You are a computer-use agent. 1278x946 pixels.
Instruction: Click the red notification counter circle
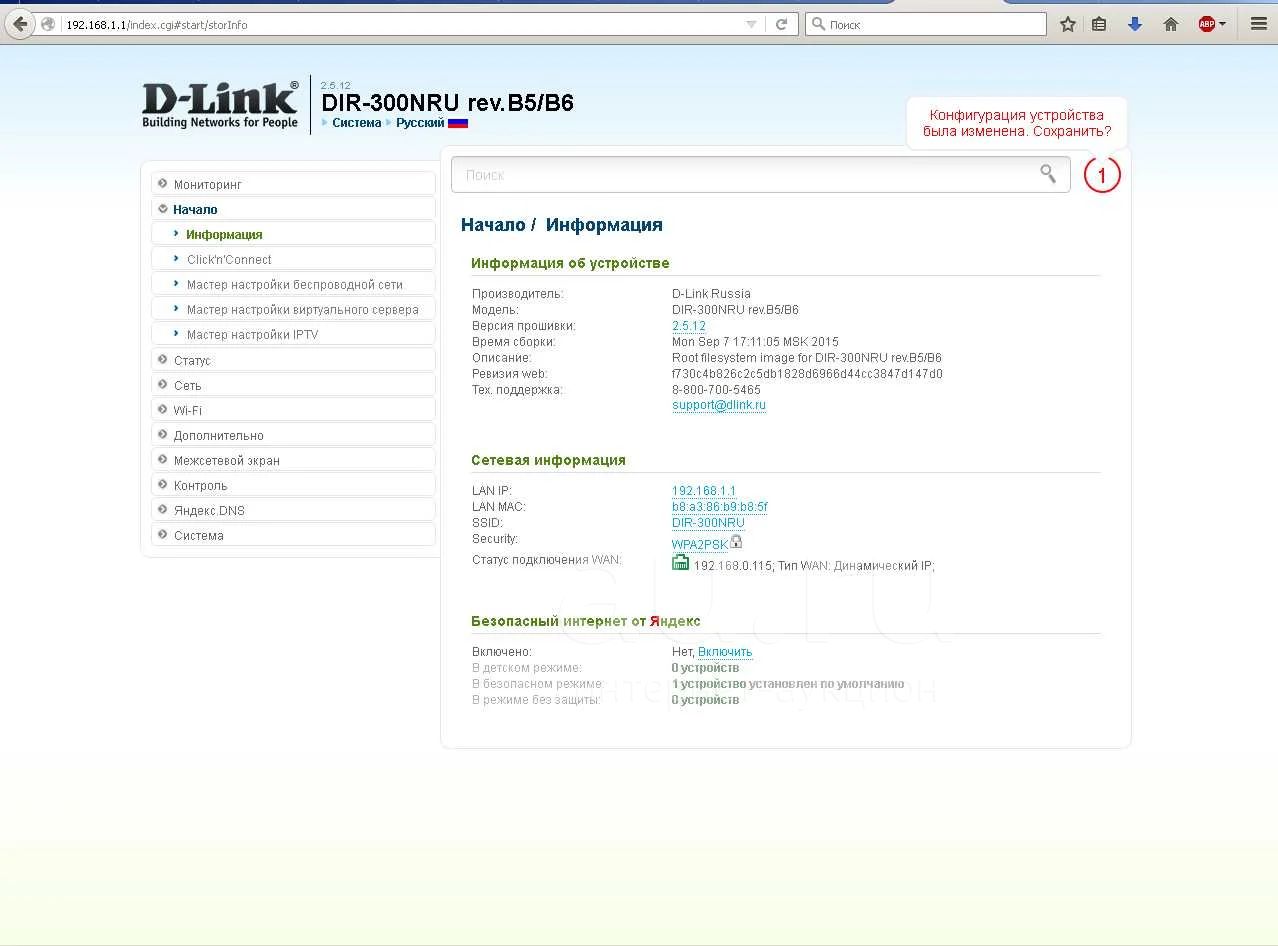pyautogui.click(x=1102, y=175)
